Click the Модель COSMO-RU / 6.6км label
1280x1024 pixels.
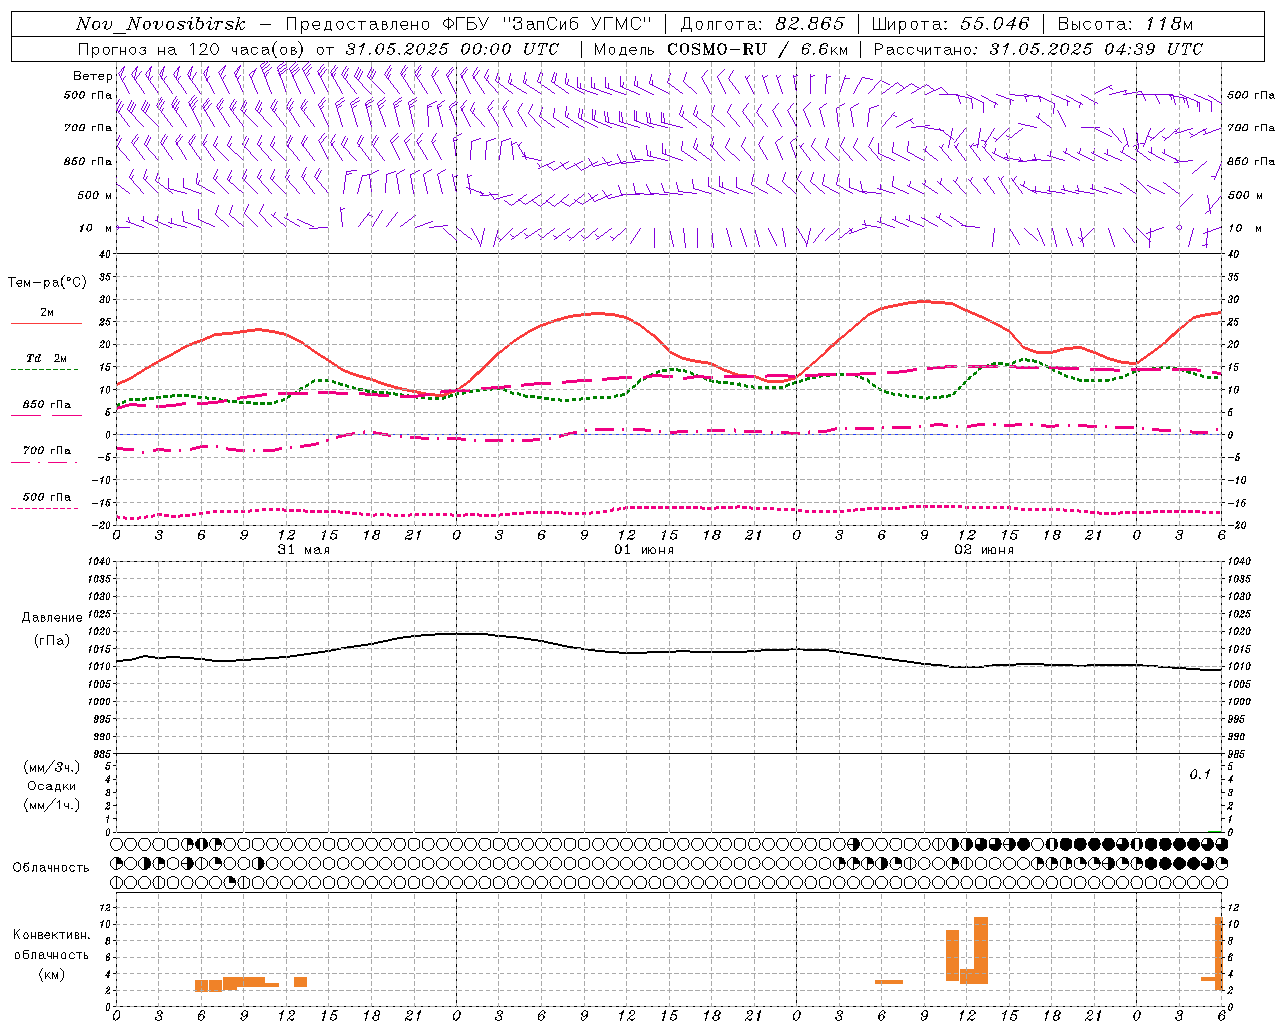(x=721, y=49)
